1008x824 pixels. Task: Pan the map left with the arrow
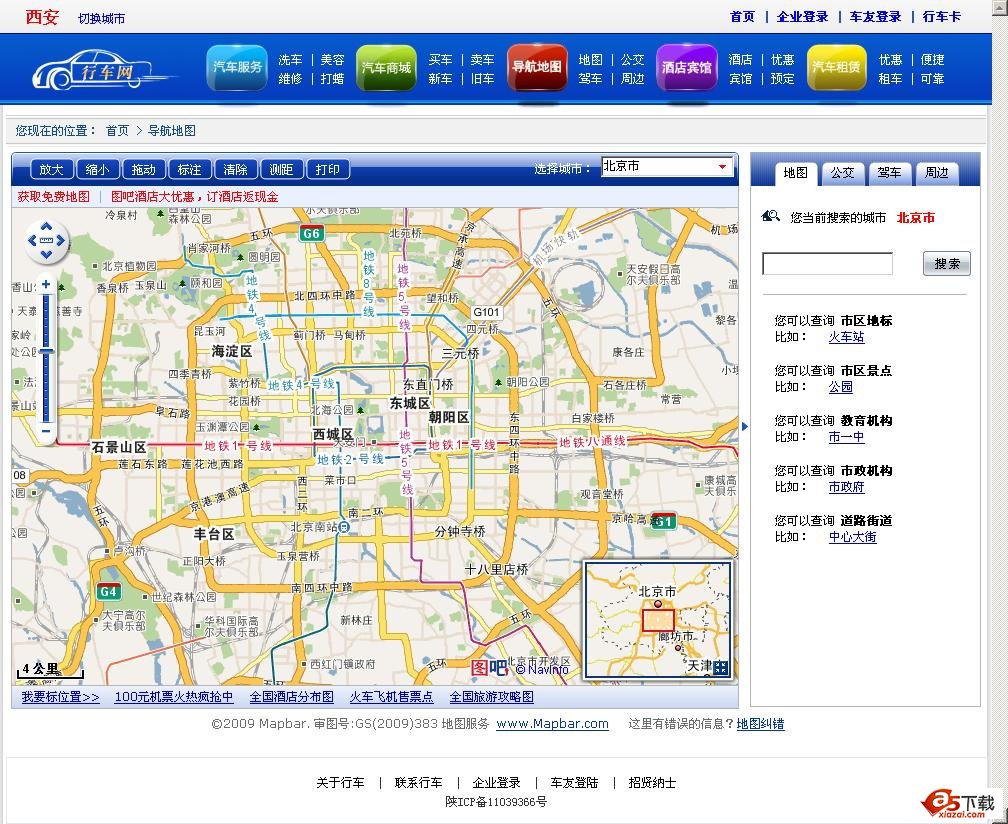pos(33,241)
